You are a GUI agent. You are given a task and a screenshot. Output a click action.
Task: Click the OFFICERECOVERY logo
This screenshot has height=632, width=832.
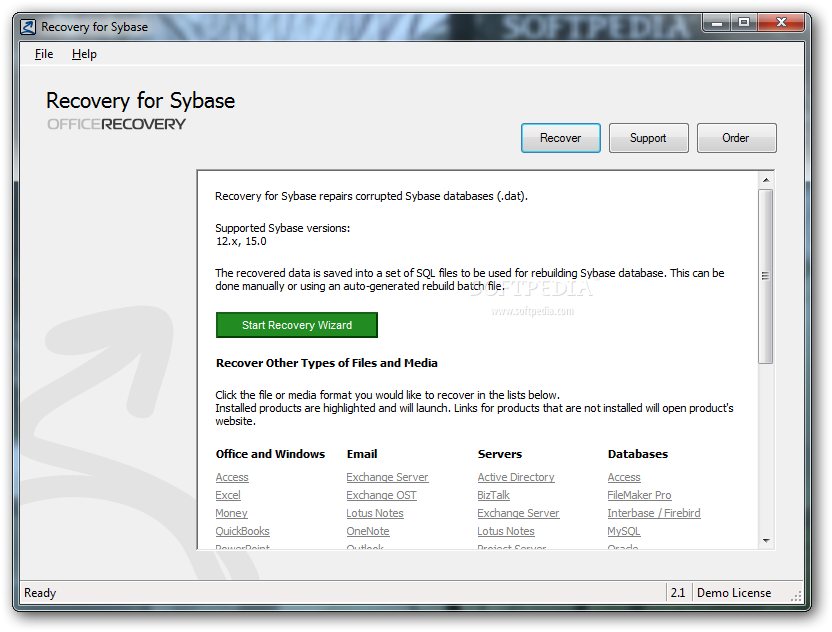coord(116,124)
